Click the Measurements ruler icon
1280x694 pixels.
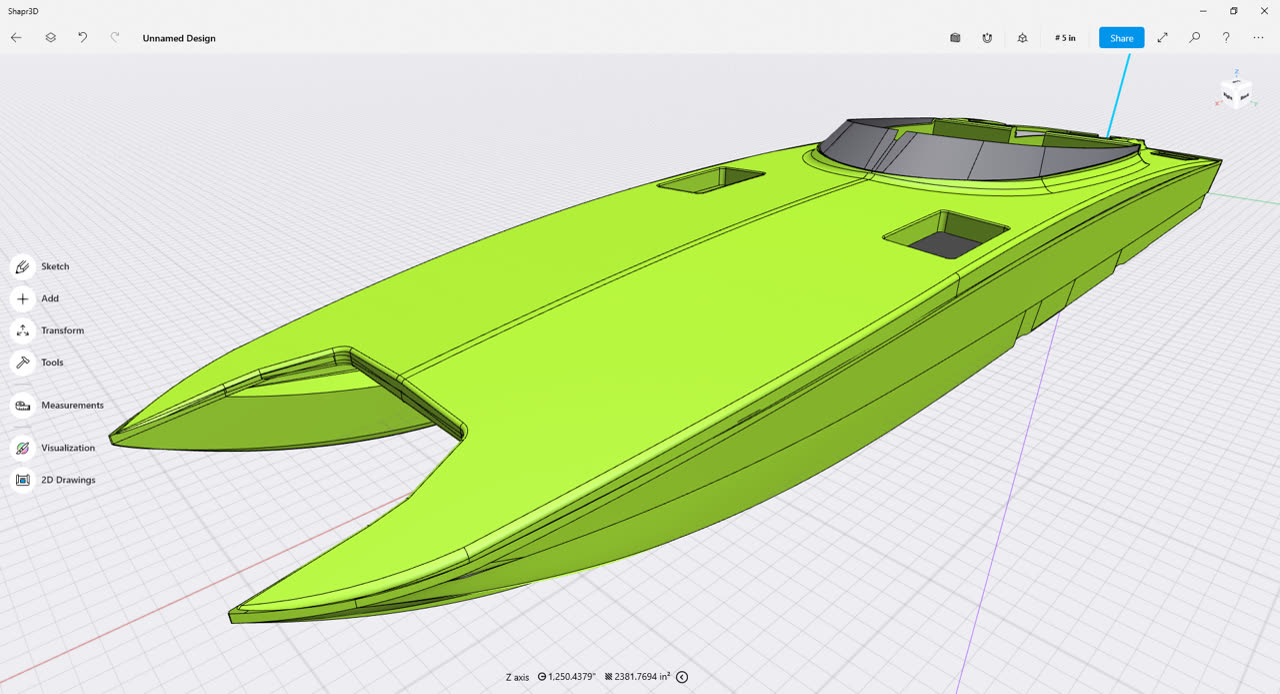[x=22, y=405]
